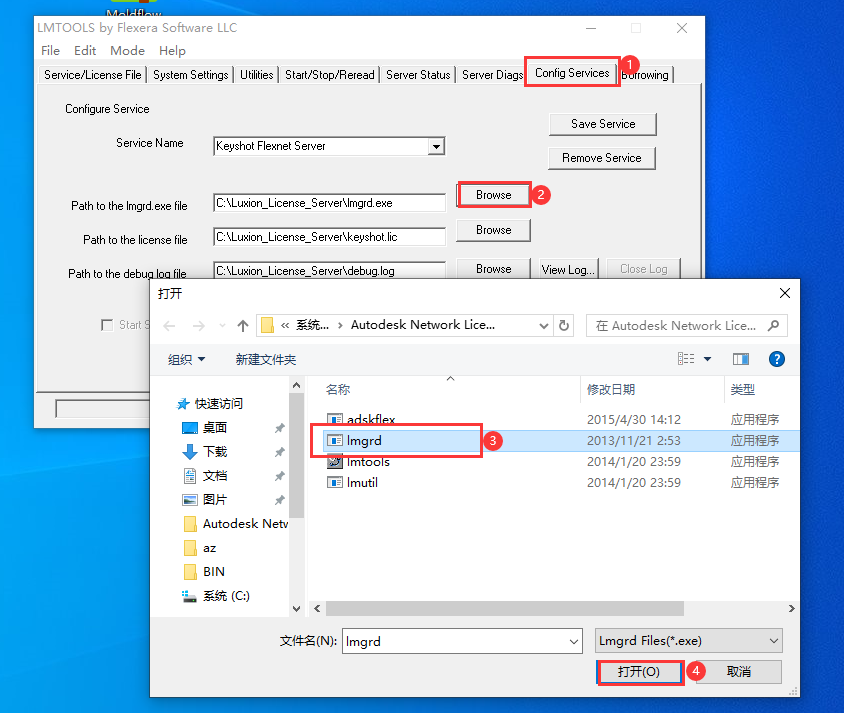Go to the Downloads (下载) quick access folder

click(214, 452)
